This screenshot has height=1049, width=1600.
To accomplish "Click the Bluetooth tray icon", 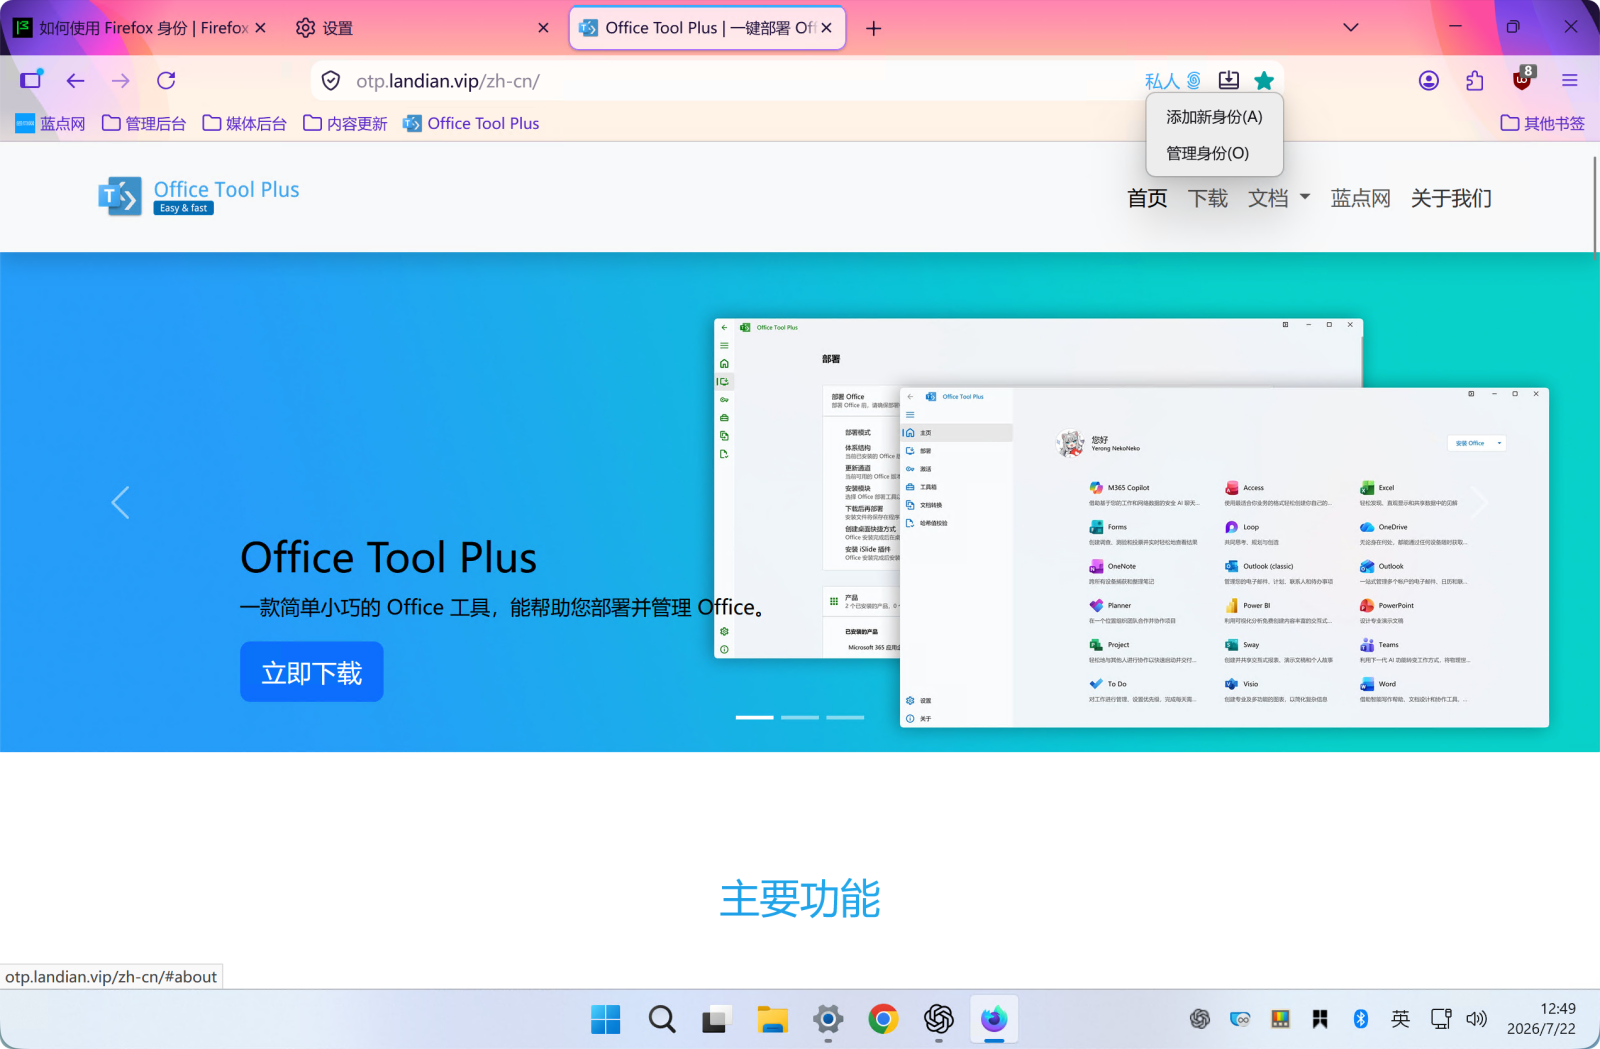I will tap(1360, 1019).
